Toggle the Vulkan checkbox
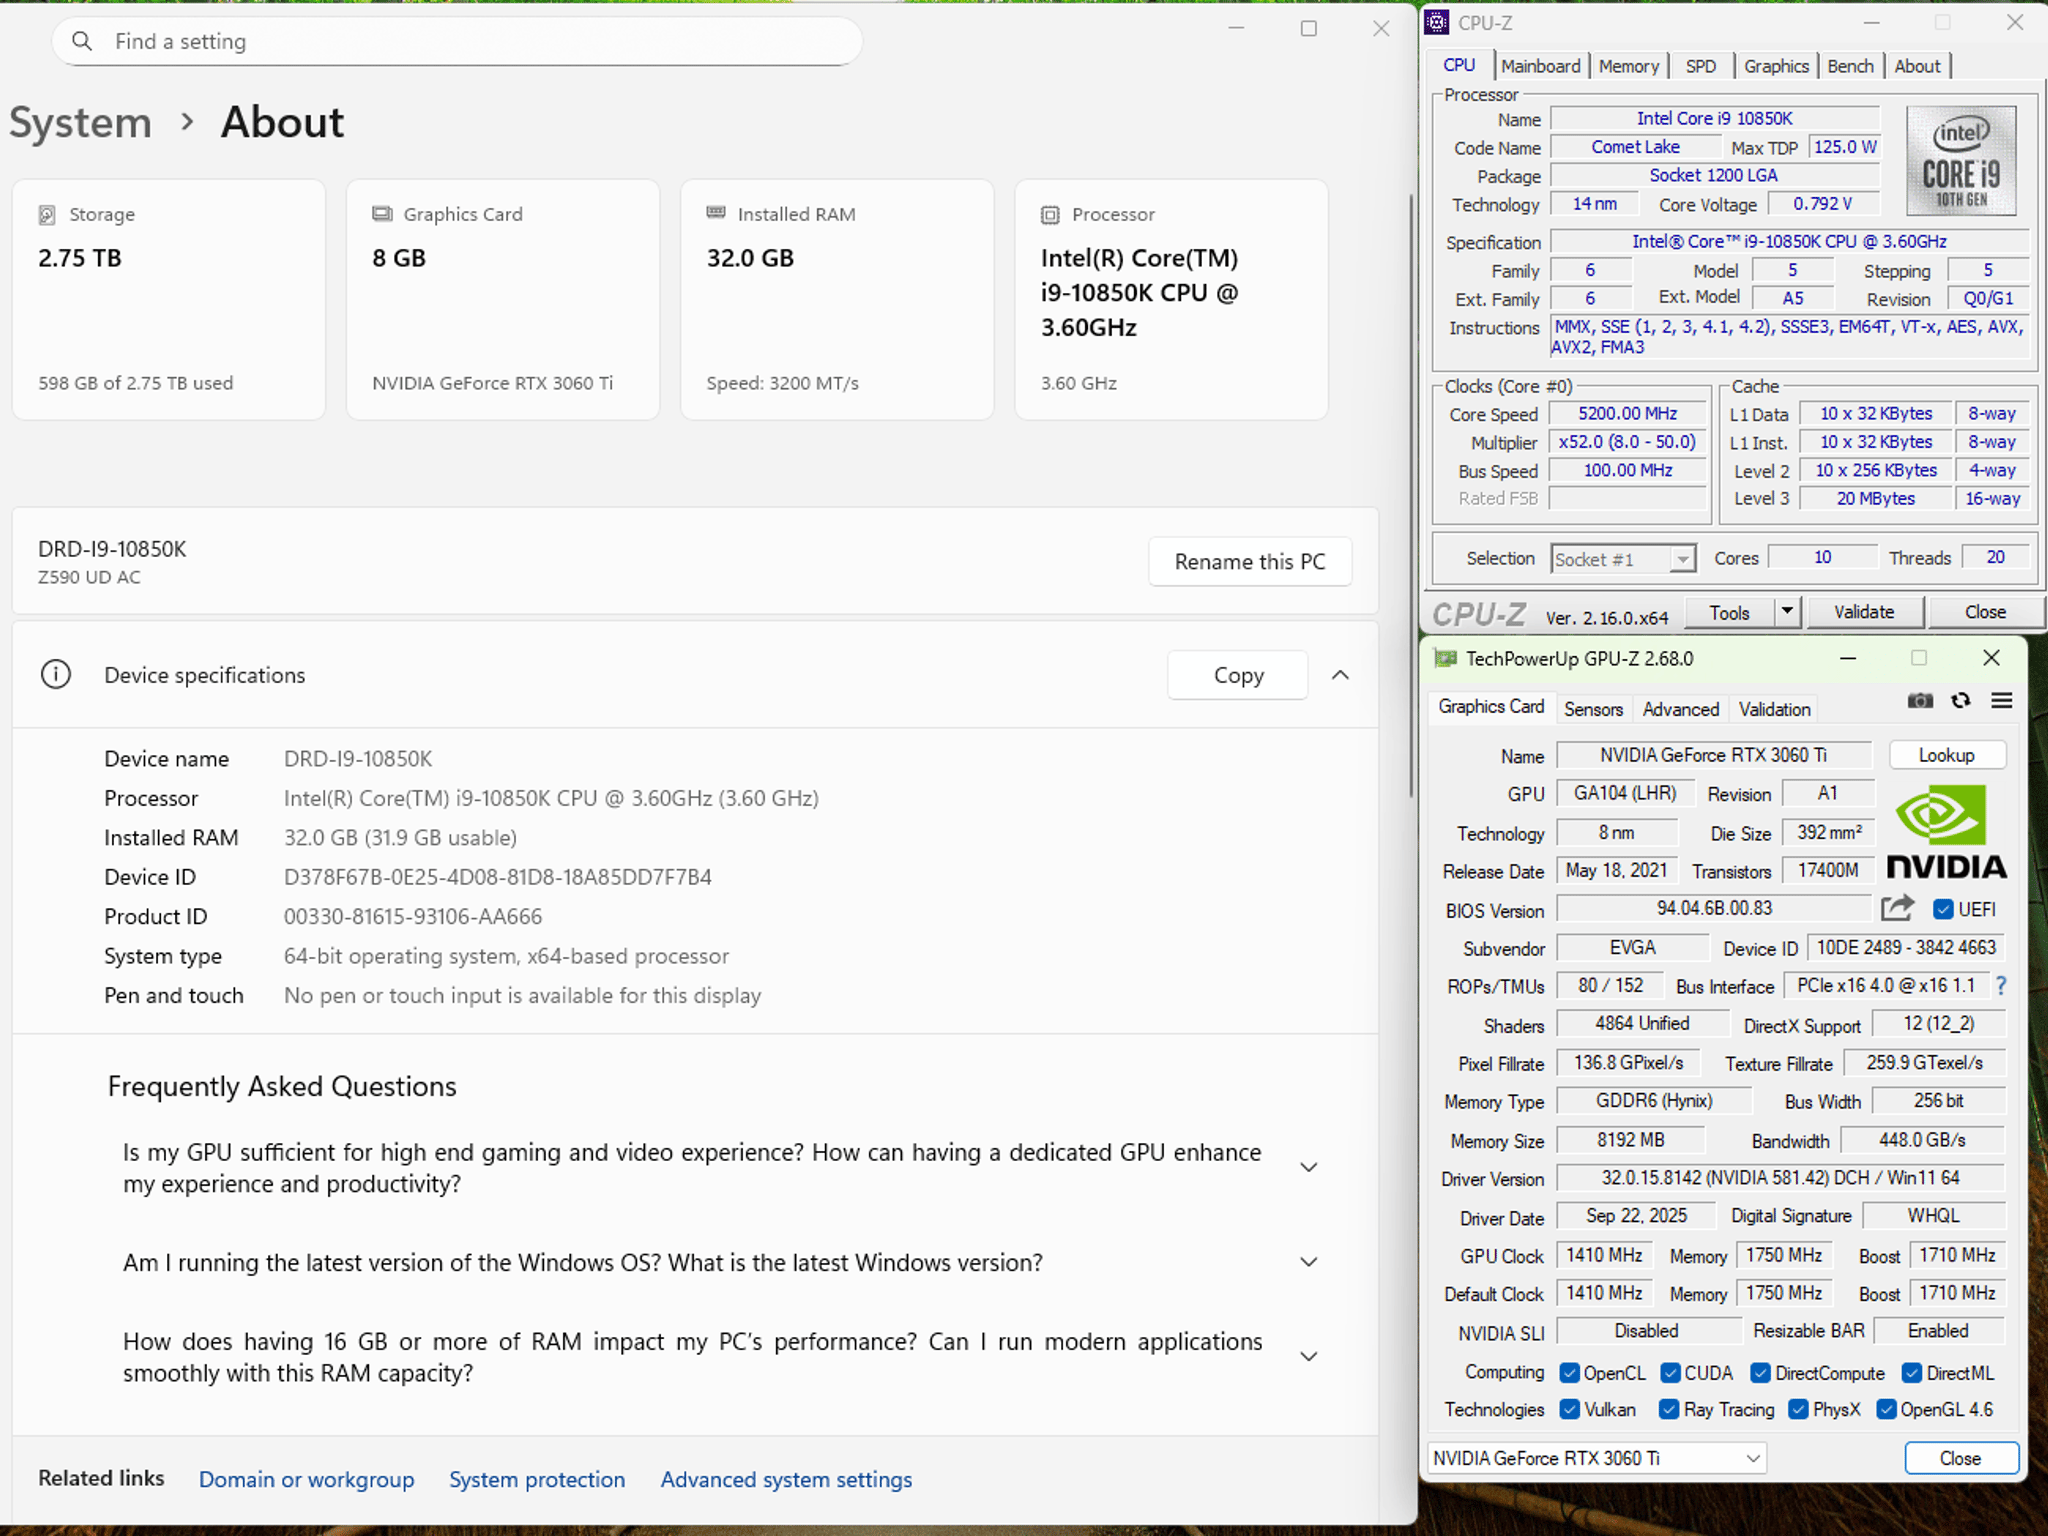The width and height of the screenshot is (2048, 1536). tap(1570, 1410)
